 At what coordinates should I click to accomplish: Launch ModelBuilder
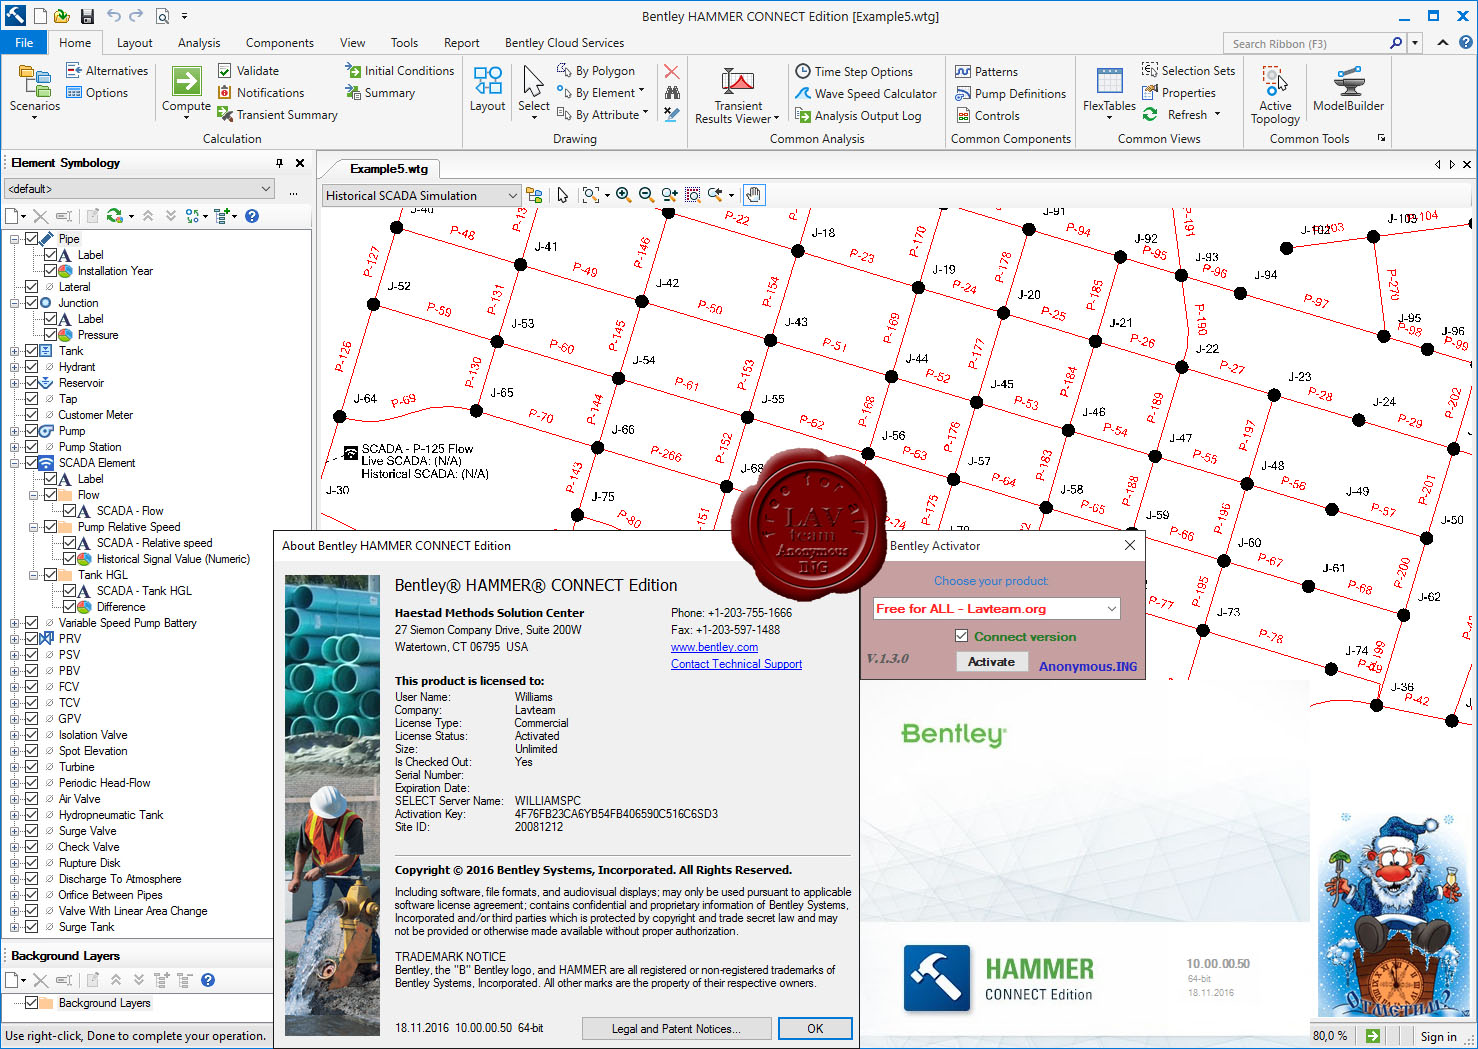tap(1348, 90)
